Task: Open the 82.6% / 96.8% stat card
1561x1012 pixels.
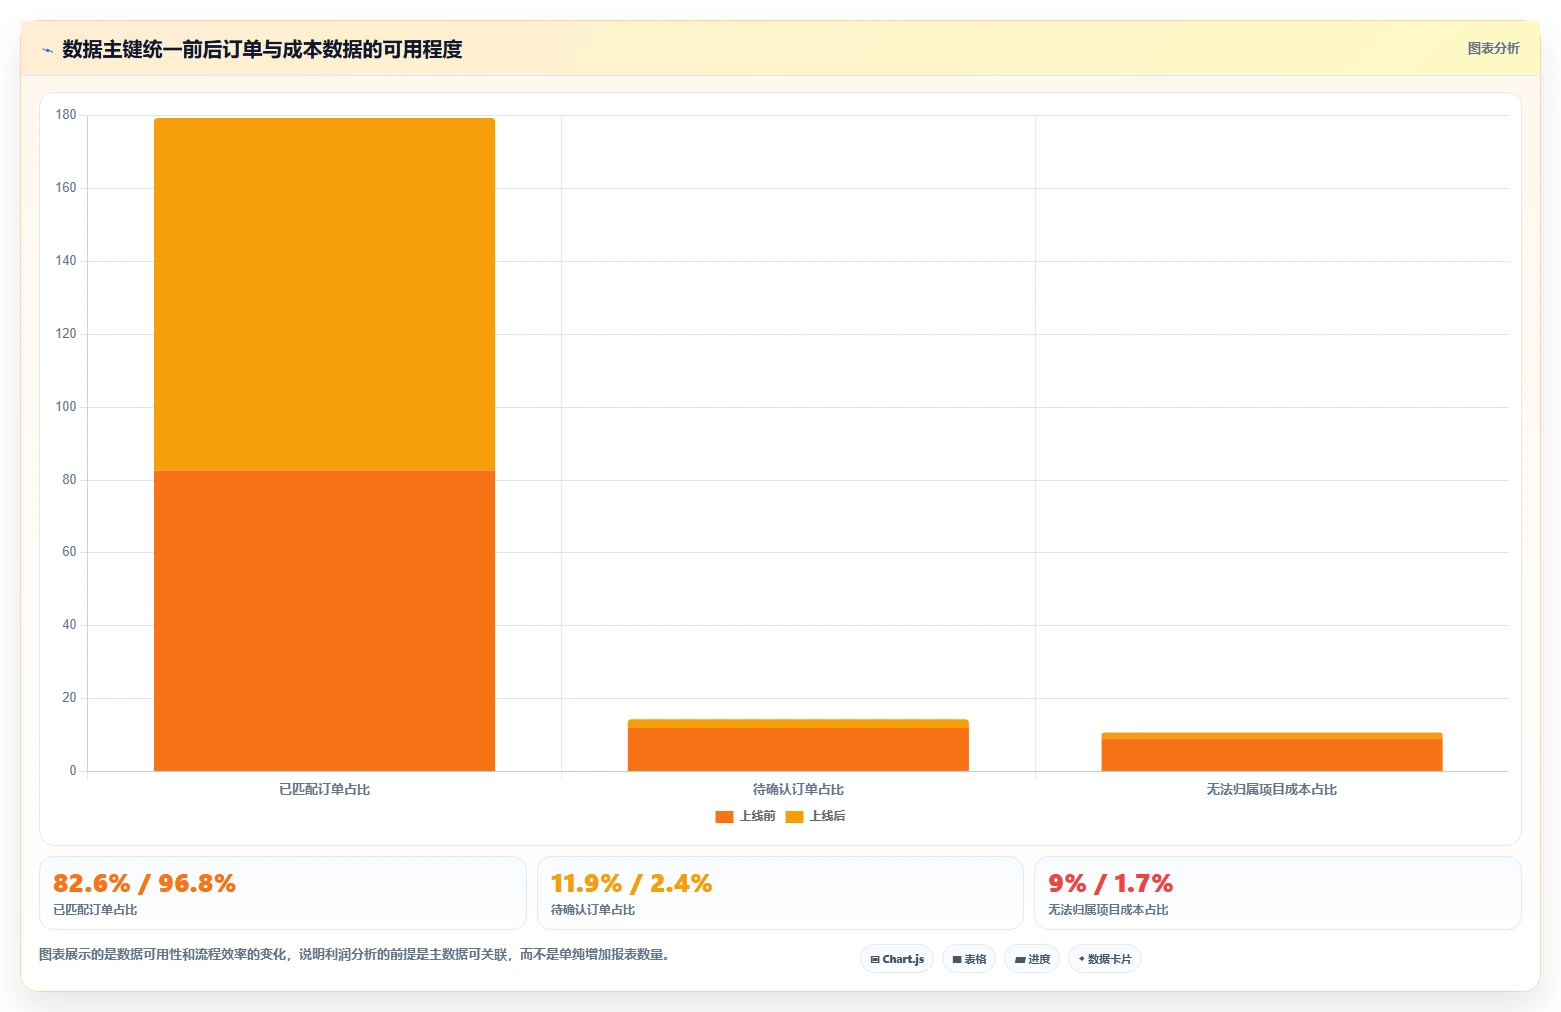Action: pyautogui.click(x=283, y=893)
